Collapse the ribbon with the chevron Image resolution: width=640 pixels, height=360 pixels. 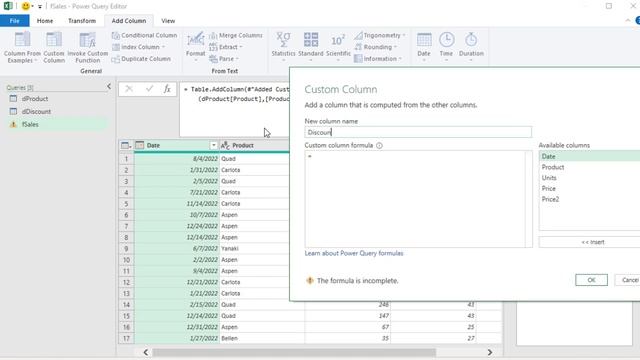(x=628, y=20)
